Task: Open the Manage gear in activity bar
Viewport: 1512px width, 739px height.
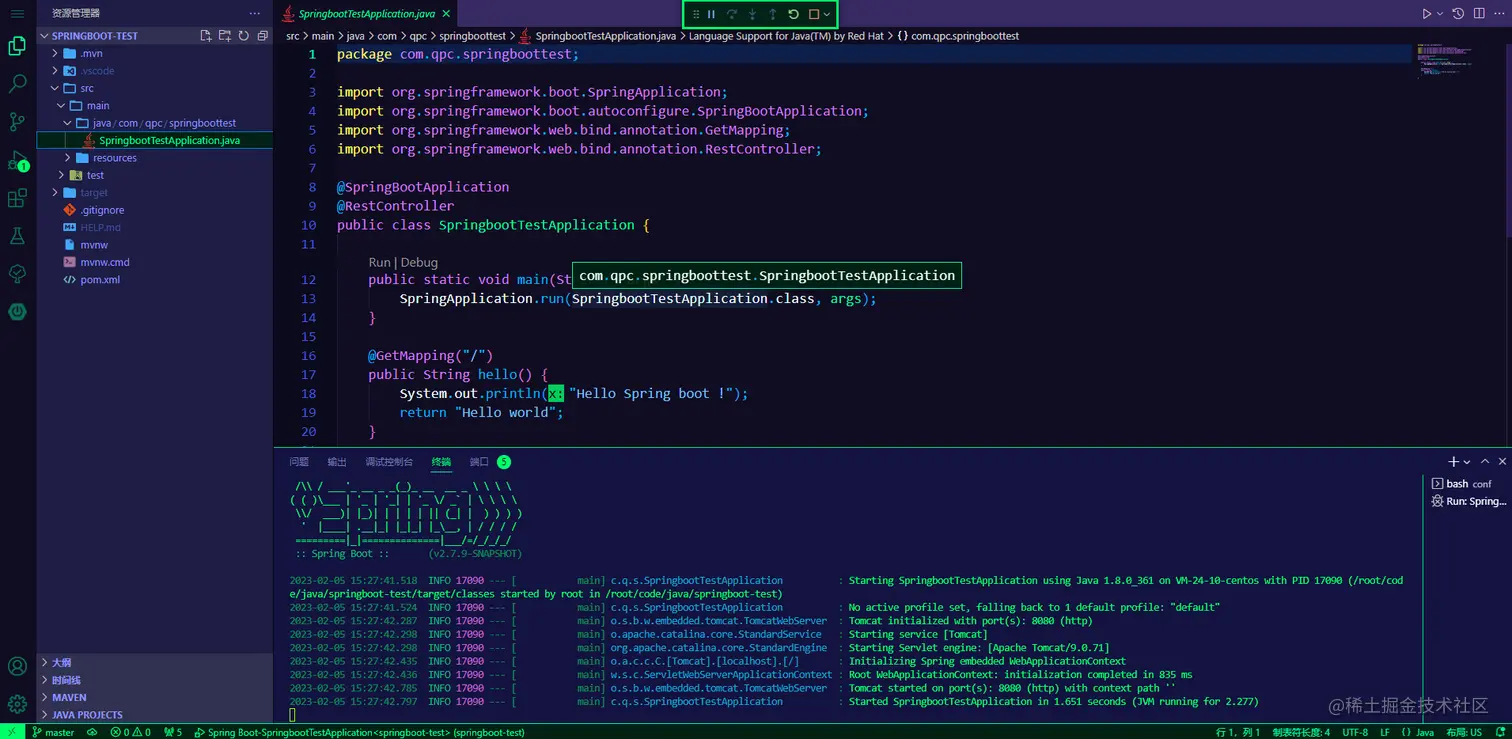Action: pyautogui.click(x=17, y=704)
